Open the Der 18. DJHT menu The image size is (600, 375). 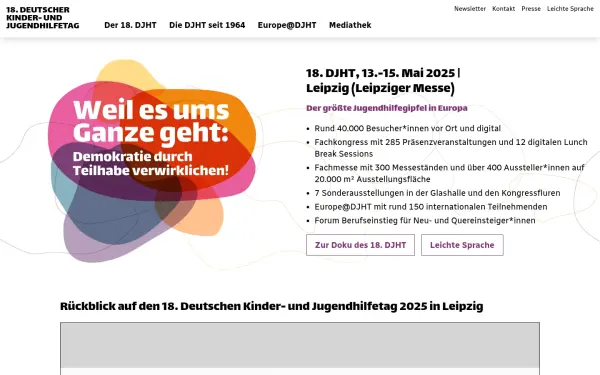tap(130, 25)
